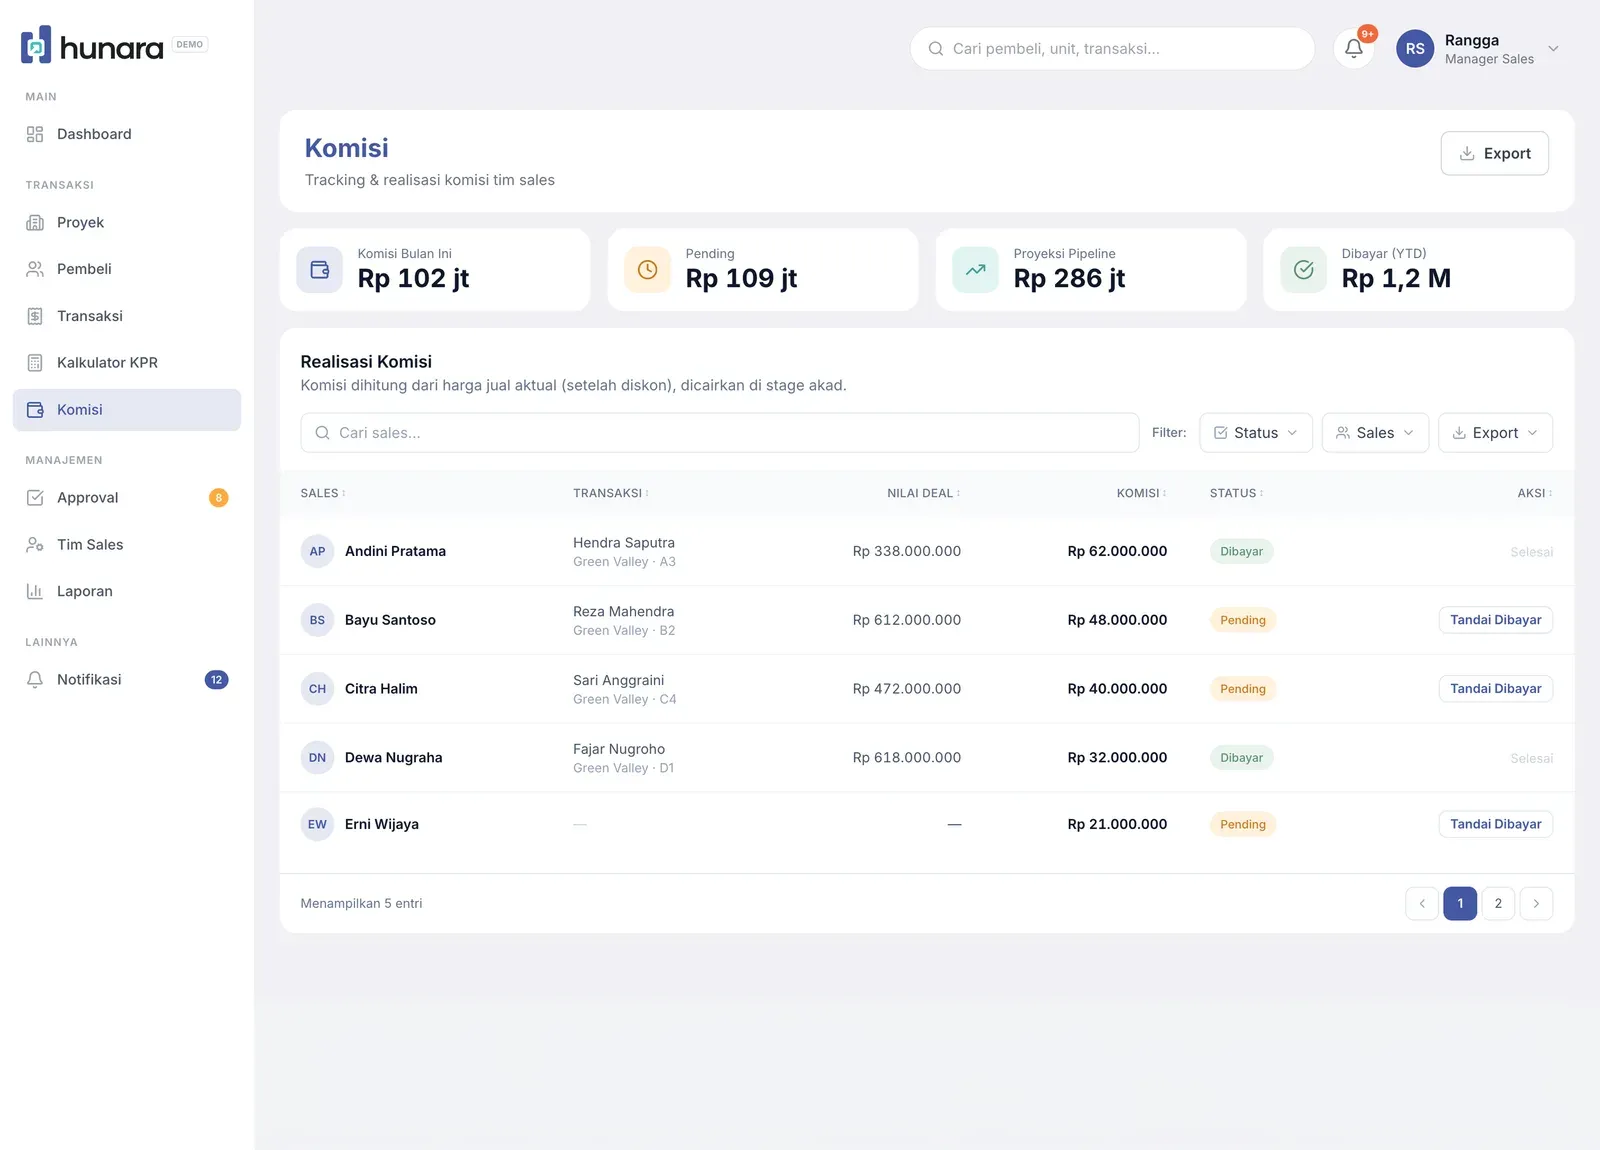Click the DN avatar for Dewa Nugraha
The height and width of the screenshot is (1150, 1600).
point(317,758)
